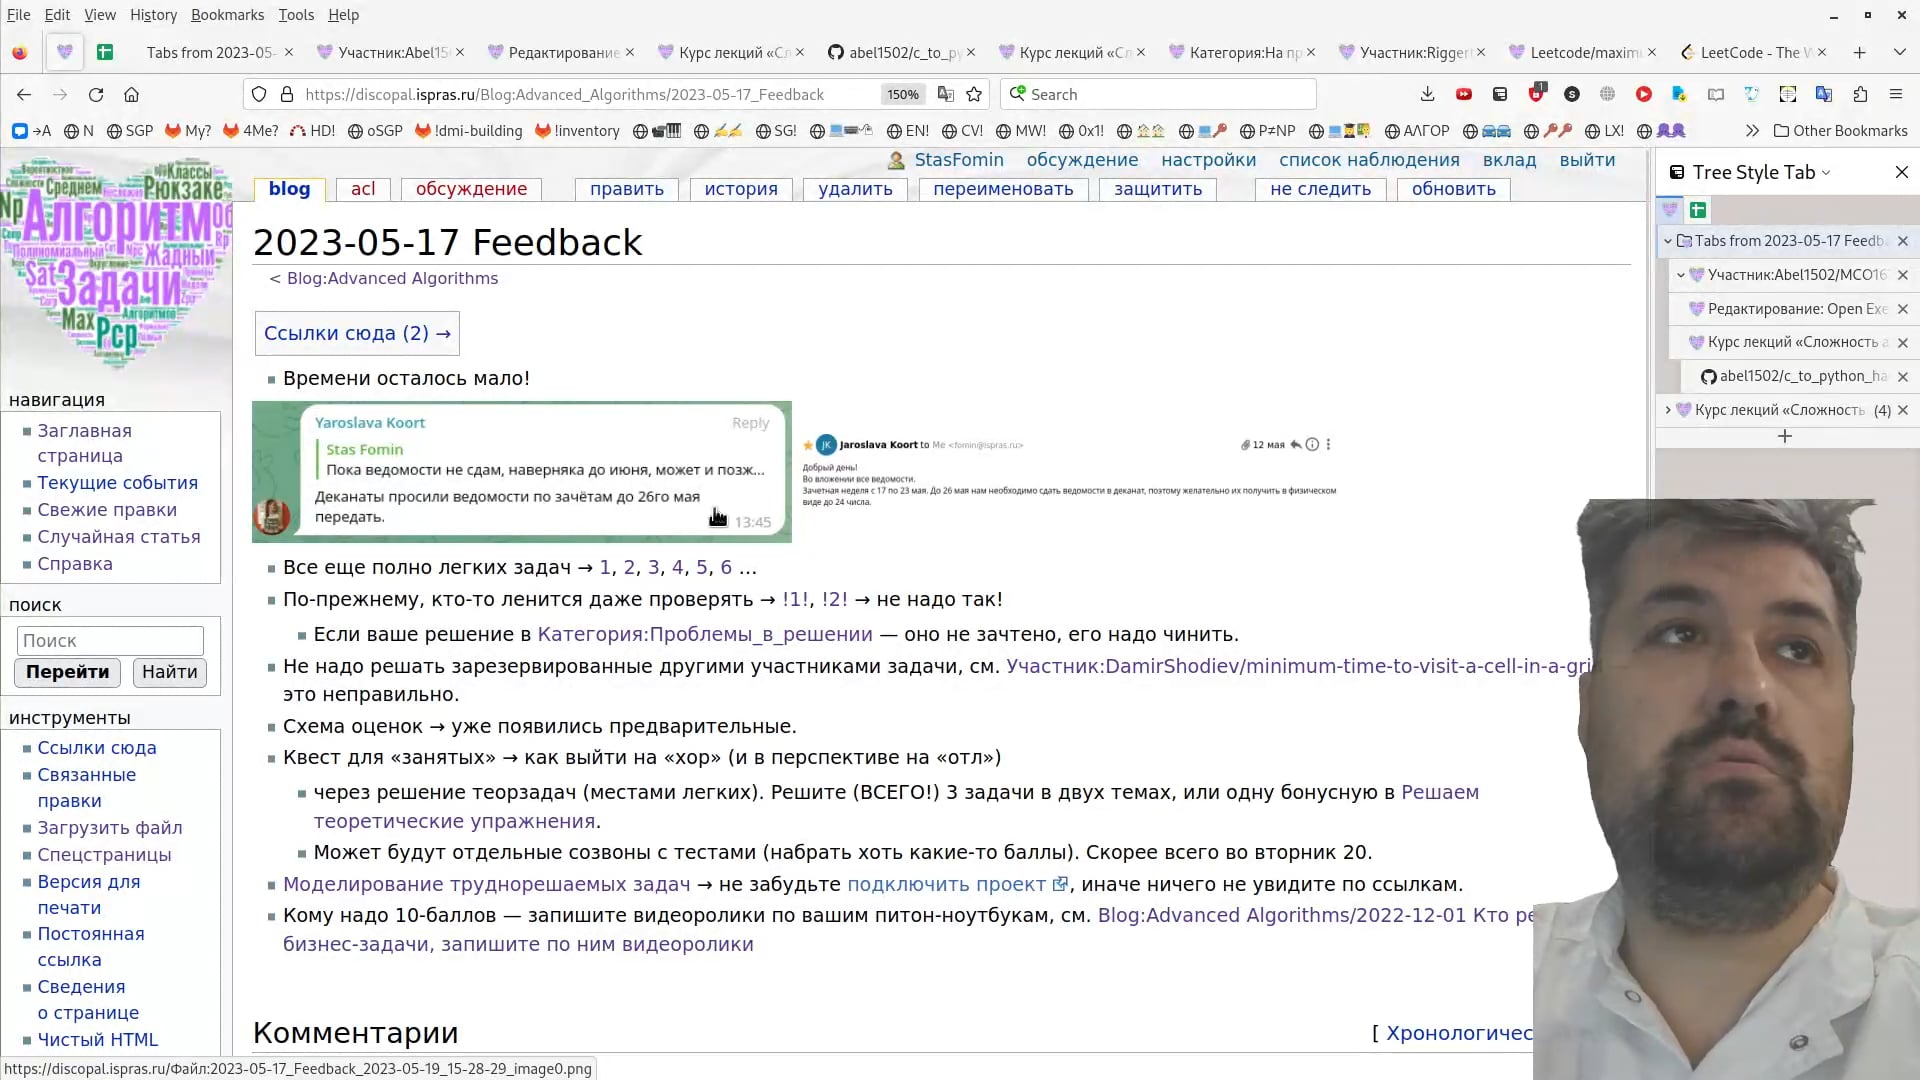Toggle bookmark star for this page

[974, 94]
